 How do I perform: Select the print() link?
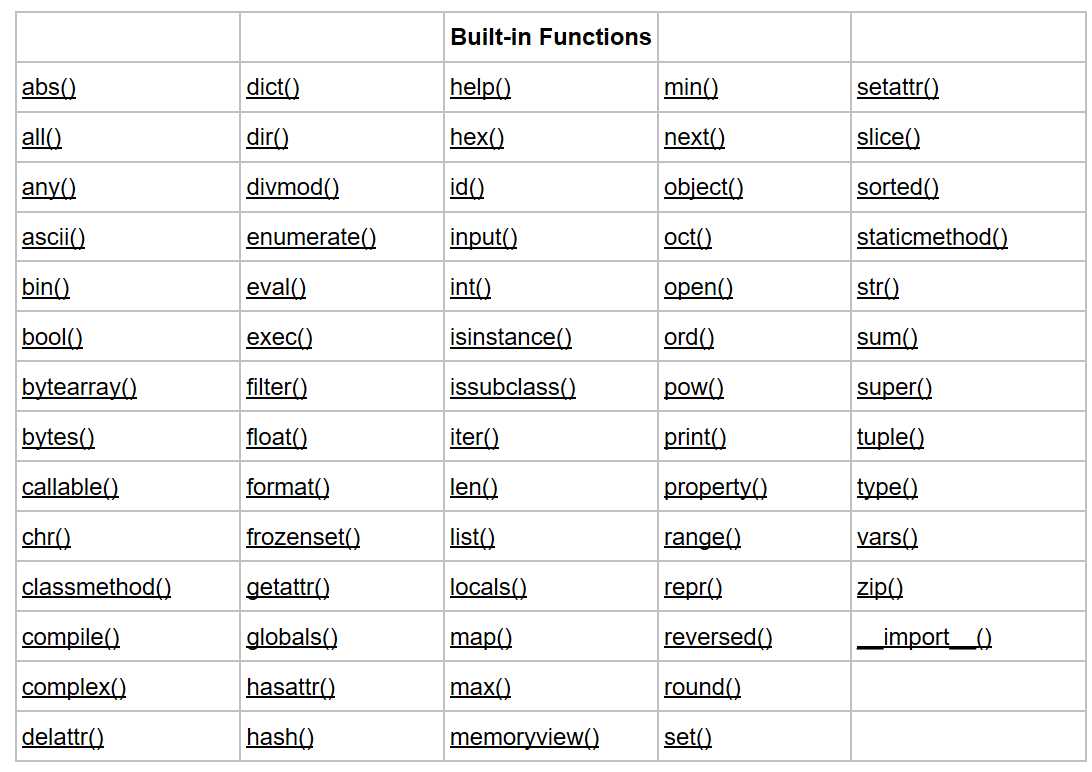pos(695,438)
